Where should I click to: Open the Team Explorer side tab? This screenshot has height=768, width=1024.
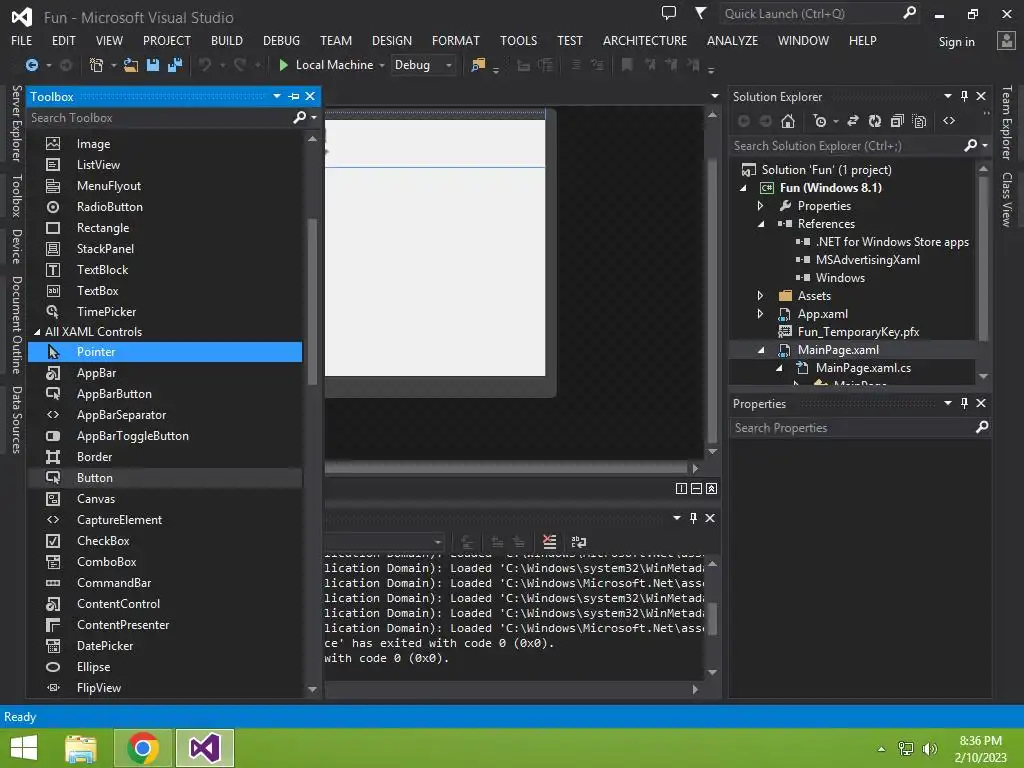[1007, 122]
